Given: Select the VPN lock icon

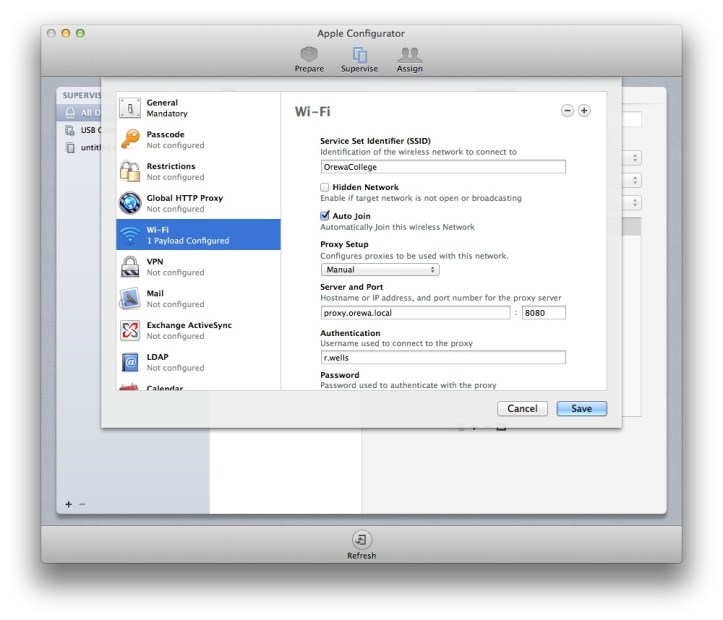Looking at the screenshot, I should [x=130, y=266].
